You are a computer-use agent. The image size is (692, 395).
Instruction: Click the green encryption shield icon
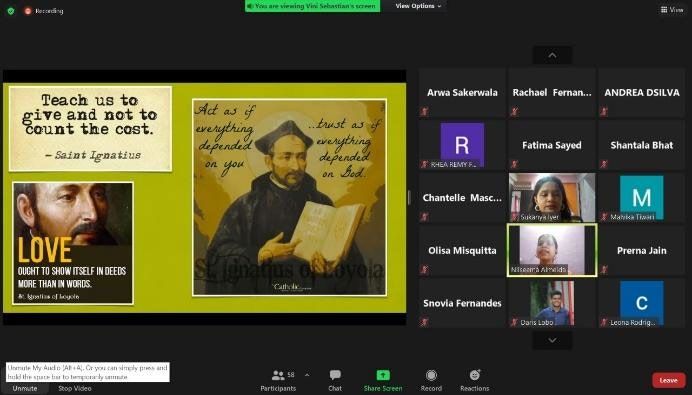click(11, 11)
